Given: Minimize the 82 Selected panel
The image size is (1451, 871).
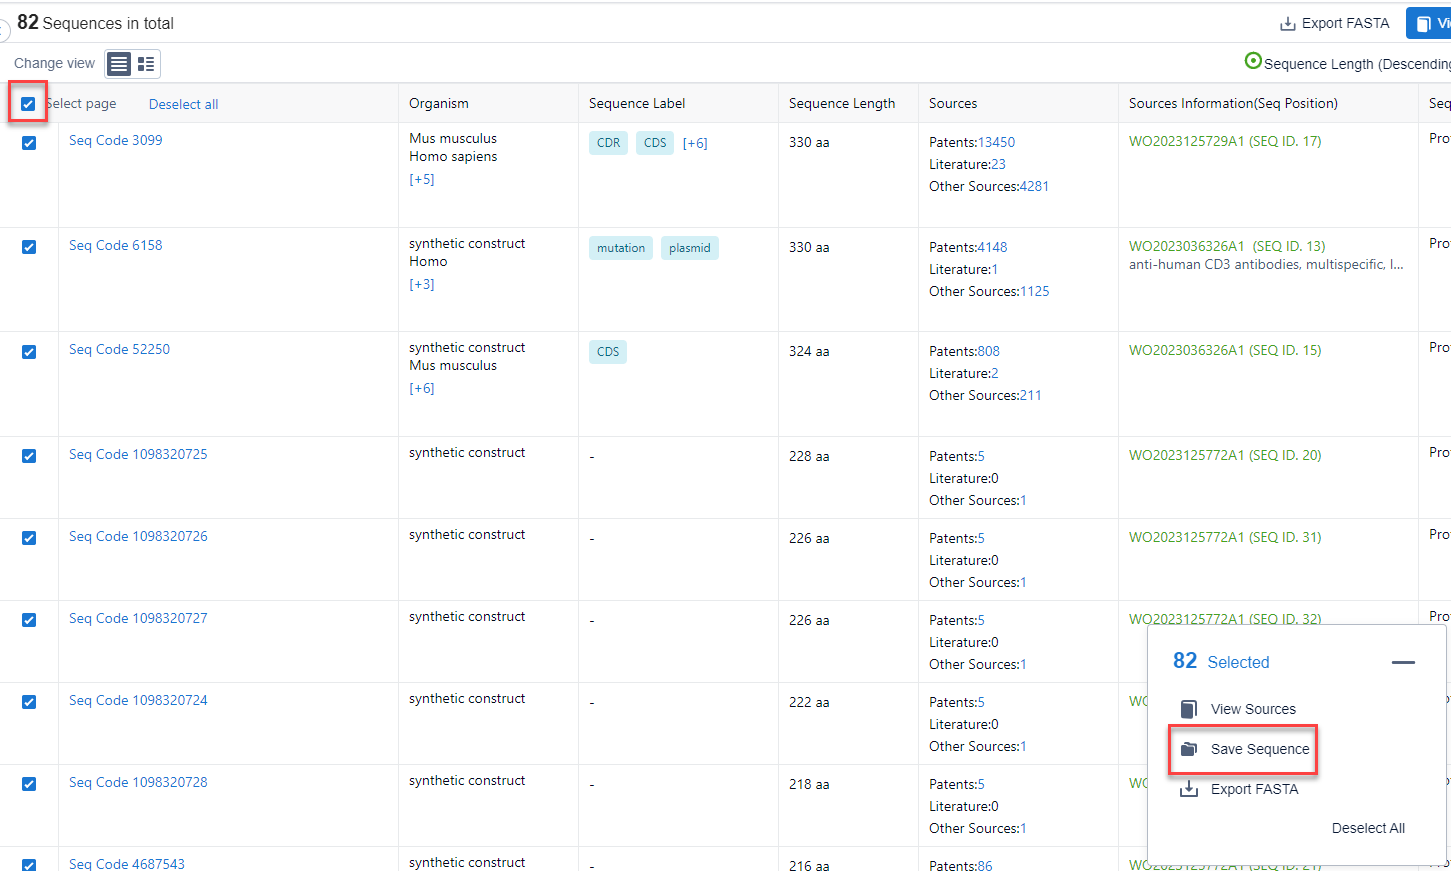Looking at the screenshot, I should tap(1403, 662).
